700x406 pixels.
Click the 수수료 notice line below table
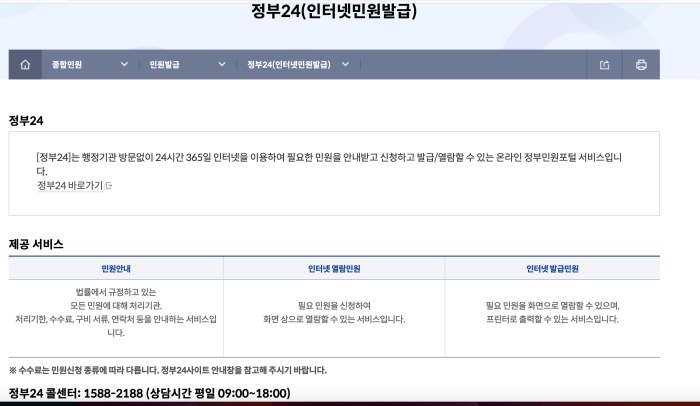168,370
